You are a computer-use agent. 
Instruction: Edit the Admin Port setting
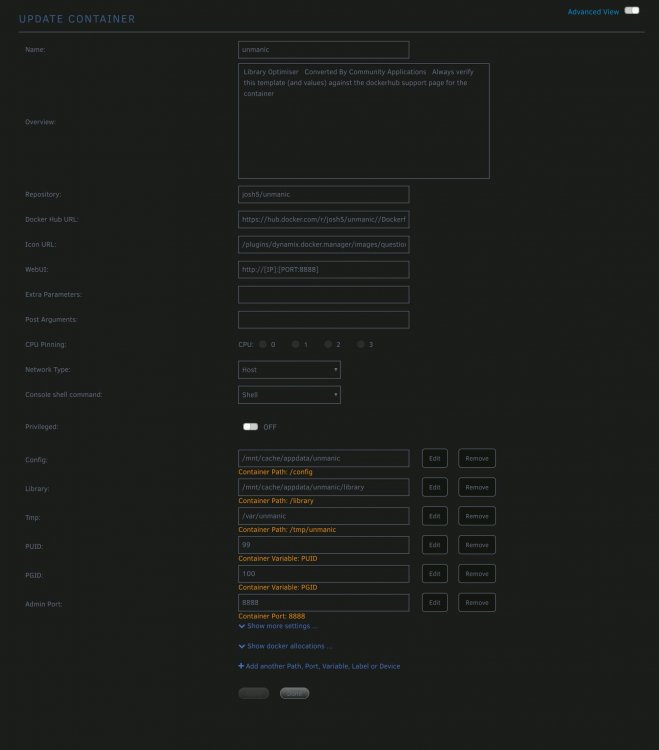(x=435, y=603)
